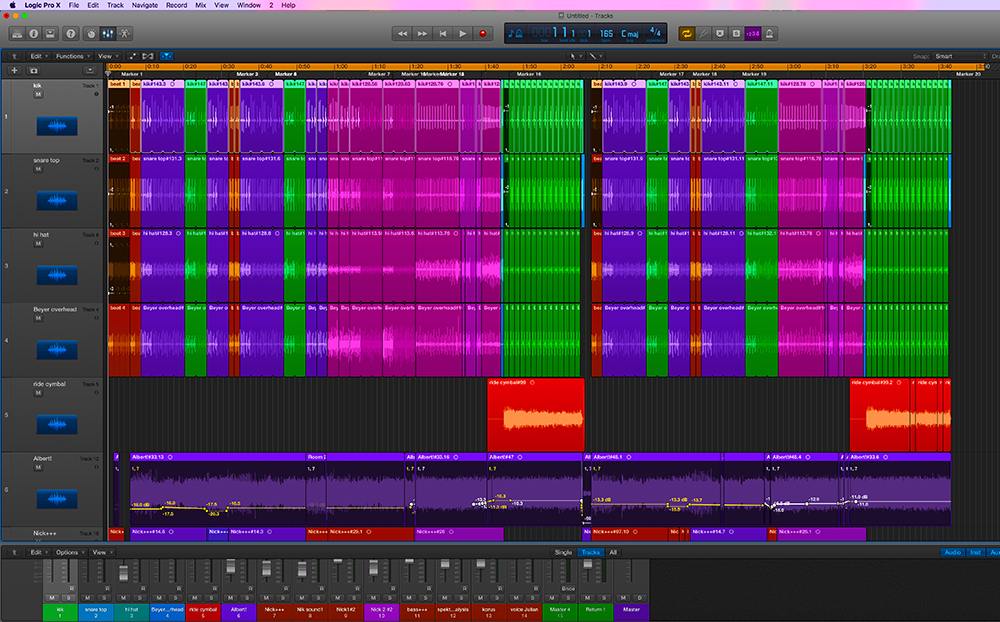The height and width of the screenshot is (622, 1000).
Task: Mute the ride cymbal track in header
Action: [38, 393]
